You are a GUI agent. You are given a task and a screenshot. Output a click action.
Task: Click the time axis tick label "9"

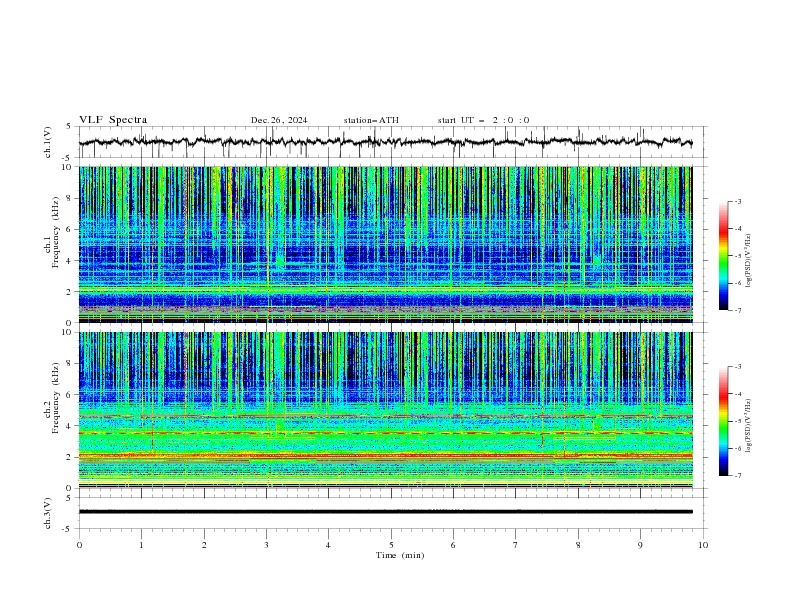pos(640,545)
